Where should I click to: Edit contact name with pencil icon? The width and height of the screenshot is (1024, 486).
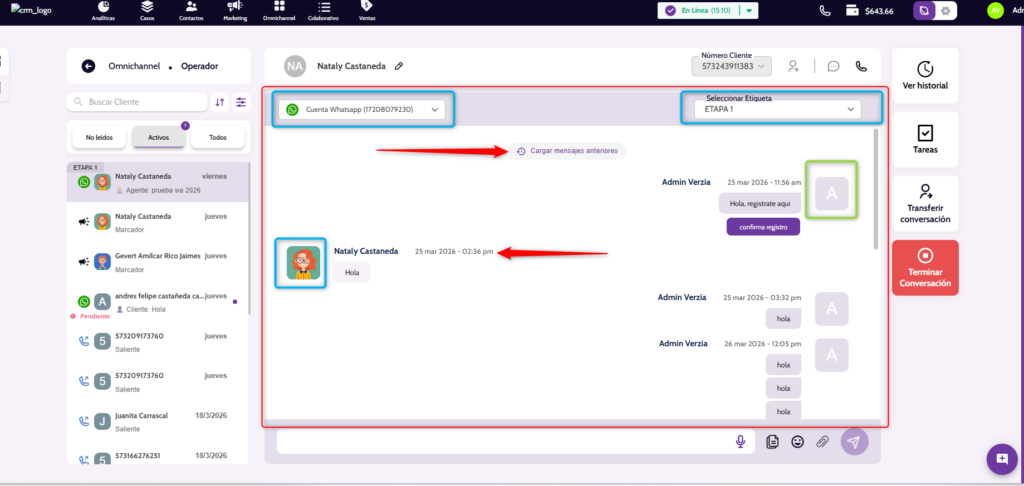[x=399, y=66]
